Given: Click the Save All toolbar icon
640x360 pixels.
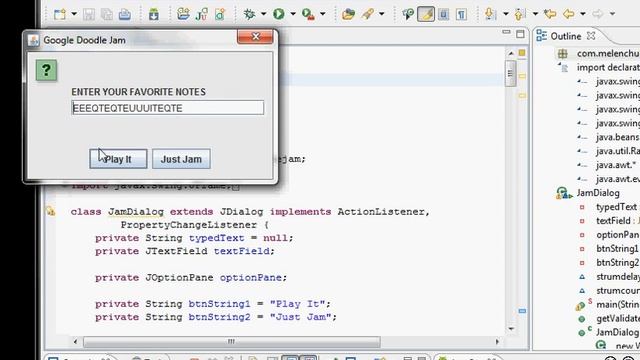Looking at the screenshot, I should click(x=107, y=14).
